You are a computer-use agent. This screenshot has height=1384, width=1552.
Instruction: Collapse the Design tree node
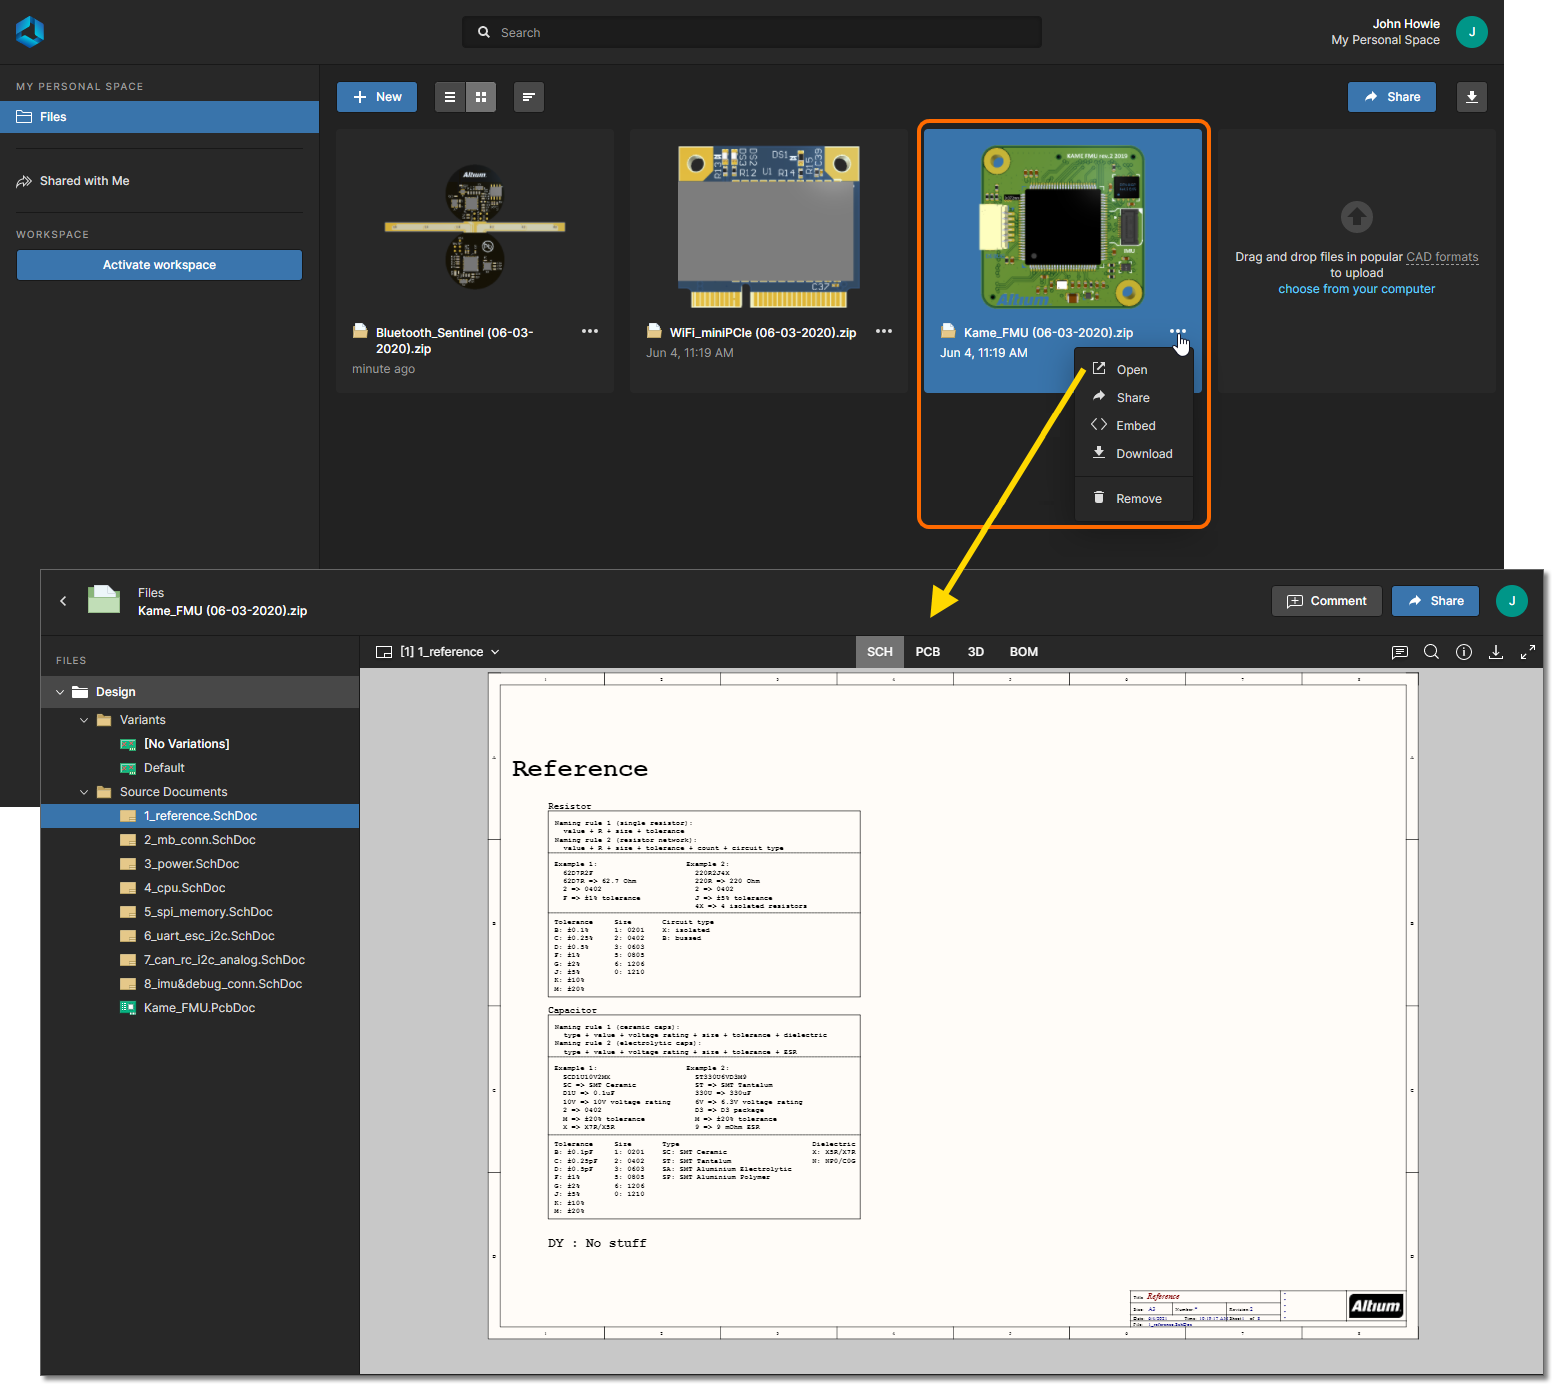click(x=60, y=692)
